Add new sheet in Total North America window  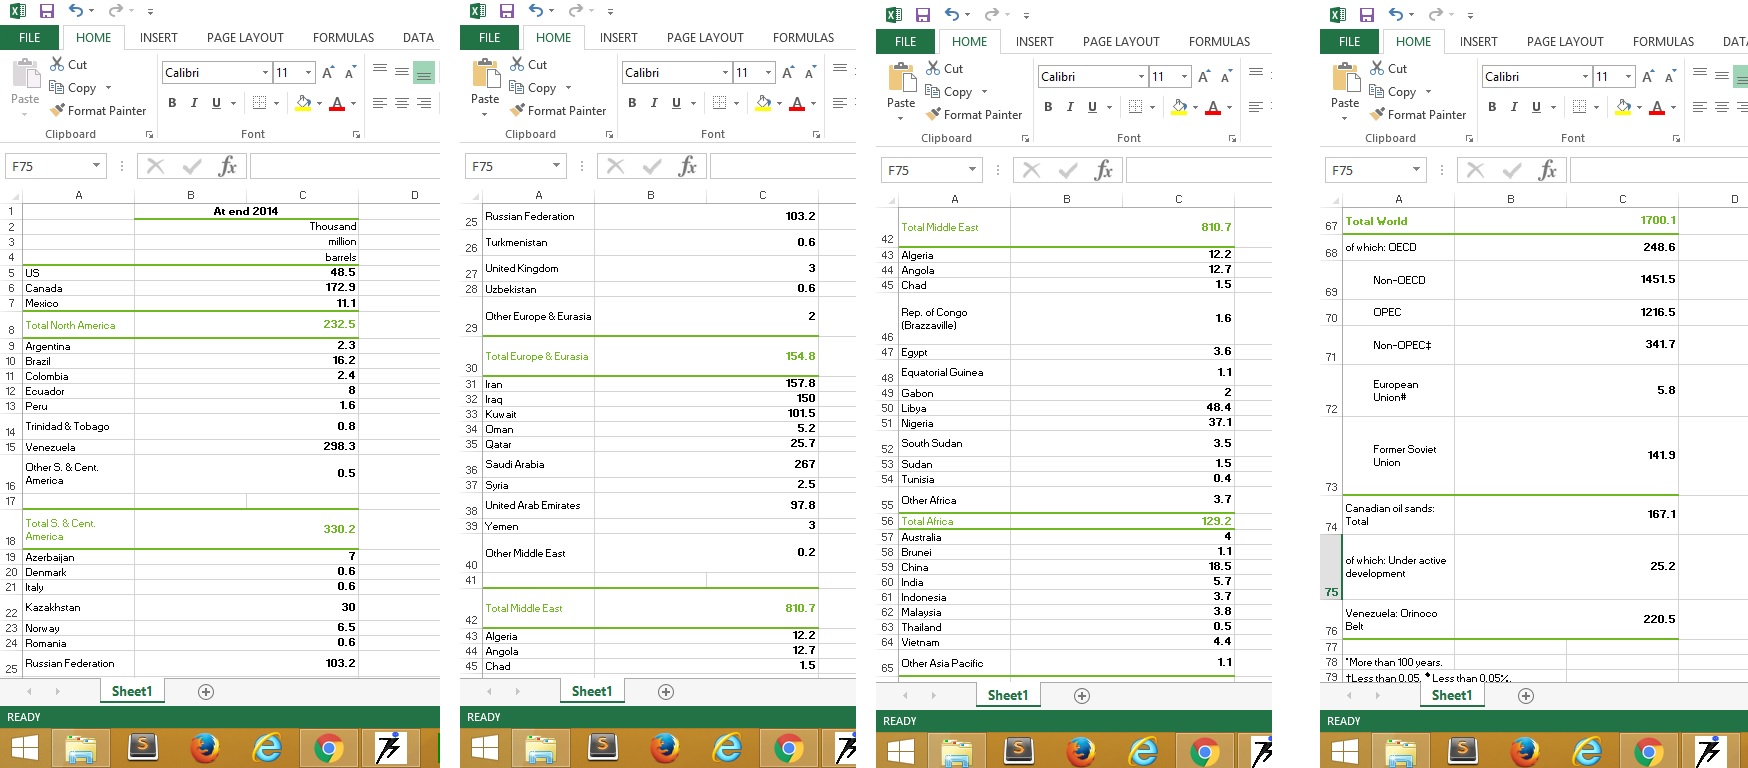(206, 691)
